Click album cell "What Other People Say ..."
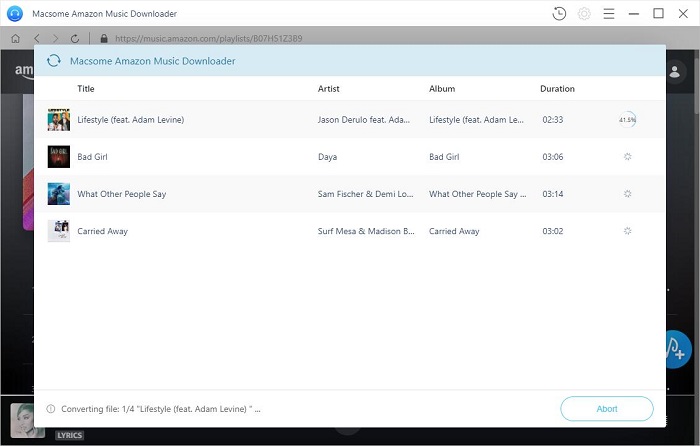The height and width of the screenshot is (446, 700). coord(478,194)
